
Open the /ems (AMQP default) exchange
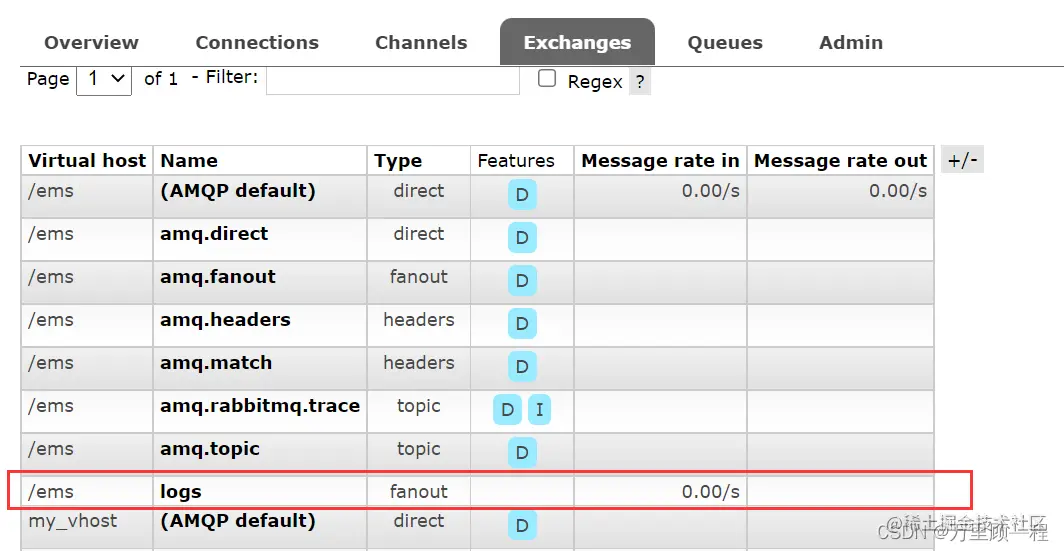tap(238, 191)
